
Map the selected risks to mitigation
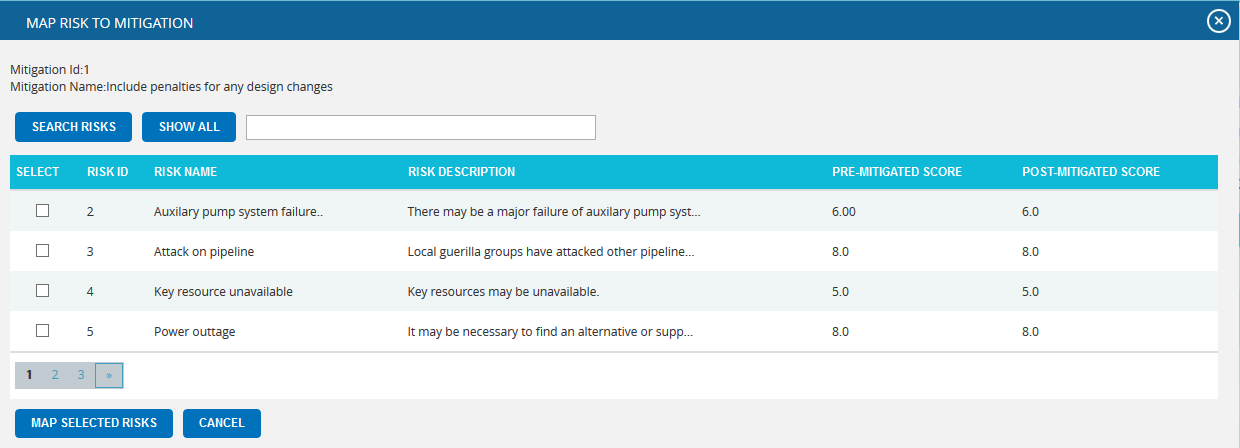coord(94,423)
